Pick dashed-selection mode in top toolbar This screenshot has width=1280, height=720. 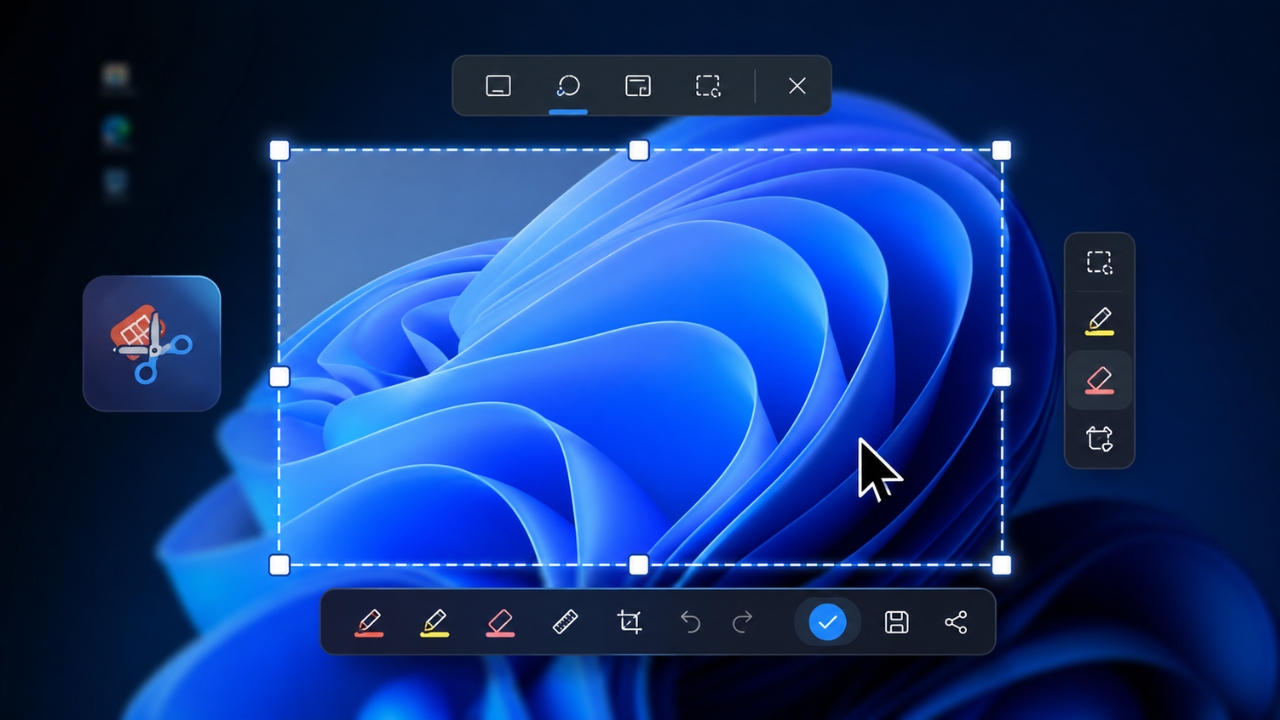pos(708,86)
